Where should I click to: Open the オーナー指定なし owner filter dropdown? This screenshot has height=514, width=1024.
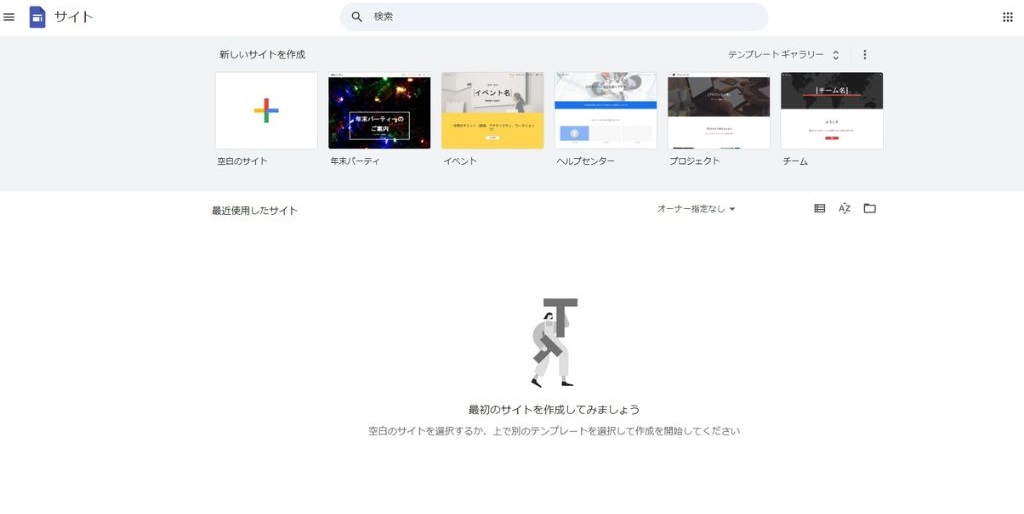696,209
